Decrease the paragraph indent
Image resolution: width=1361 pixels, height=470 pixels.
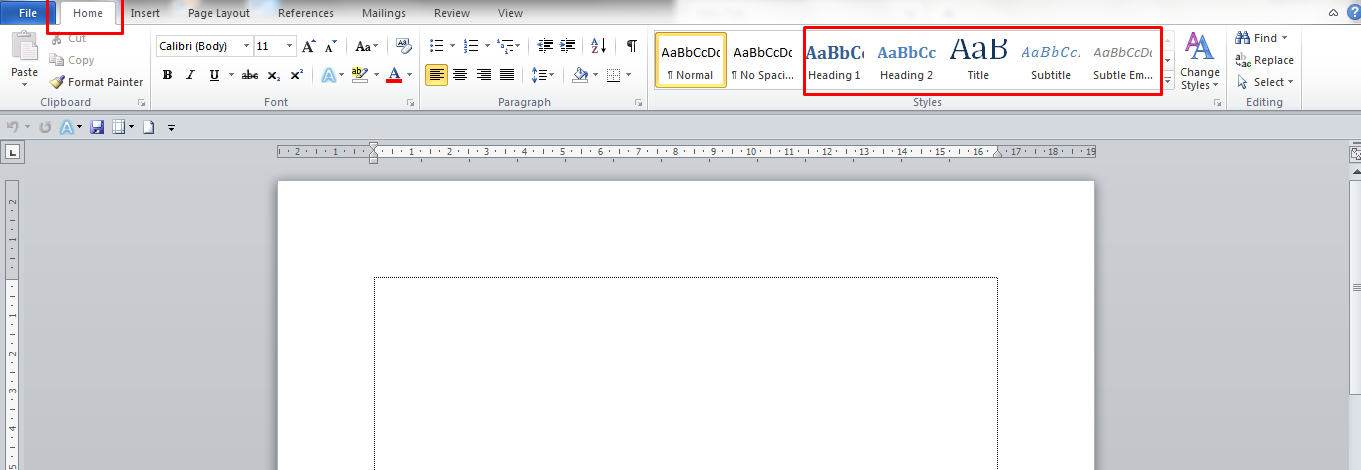[545, 46]
